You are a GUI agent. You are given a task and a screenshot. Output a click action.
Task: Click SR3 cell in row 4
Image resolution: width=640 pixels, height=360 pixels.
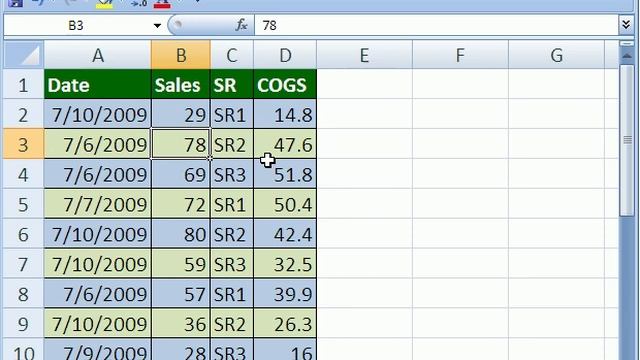click(232, 174)
